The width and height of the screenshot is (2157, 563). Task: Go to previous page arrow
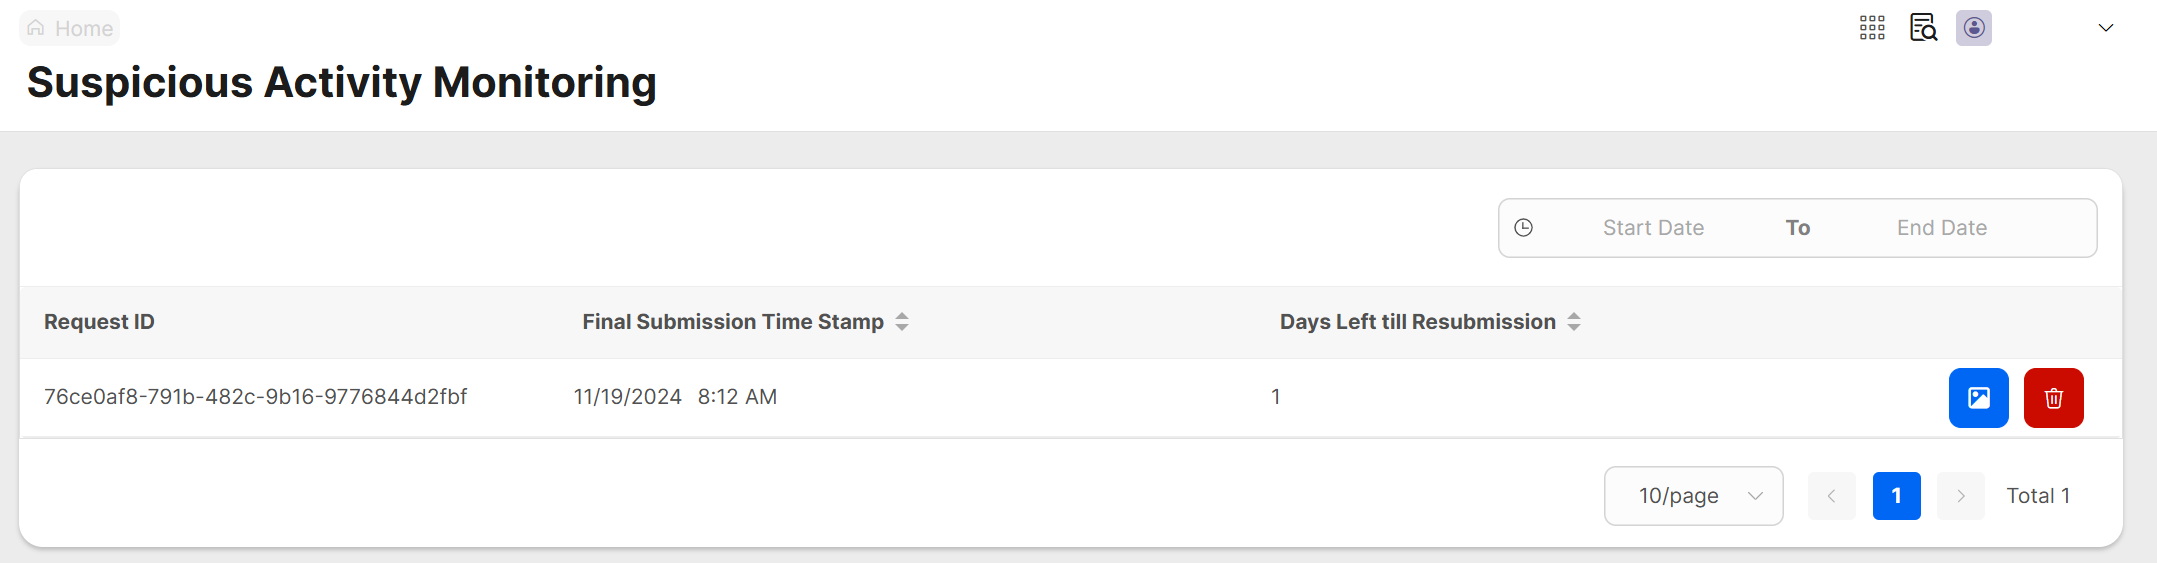[1831, 496]
